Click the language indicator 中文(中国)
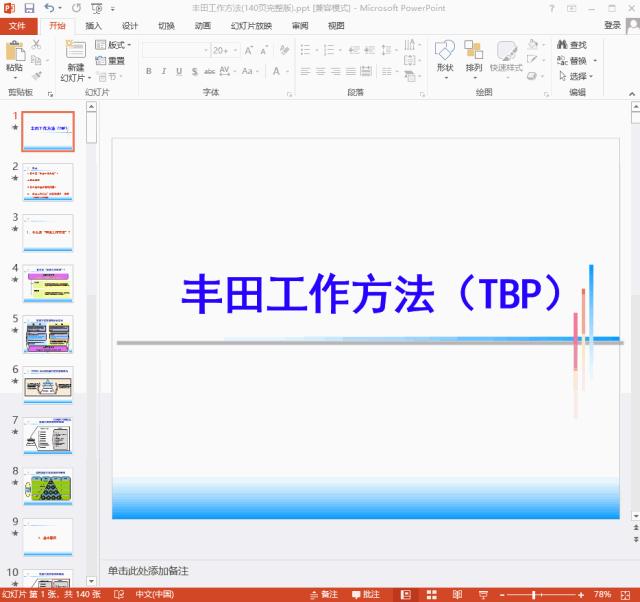 tap(155, 594)
